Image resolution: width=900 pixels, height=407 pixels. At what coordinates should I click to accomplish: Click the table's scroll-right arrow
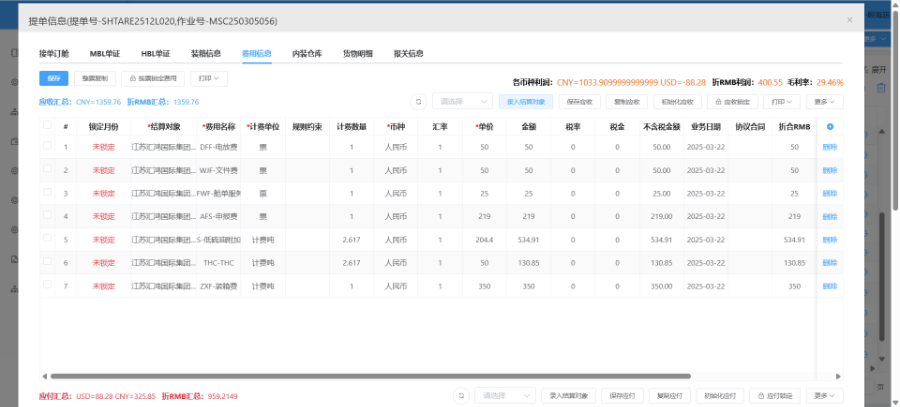[x=838, y=377]
